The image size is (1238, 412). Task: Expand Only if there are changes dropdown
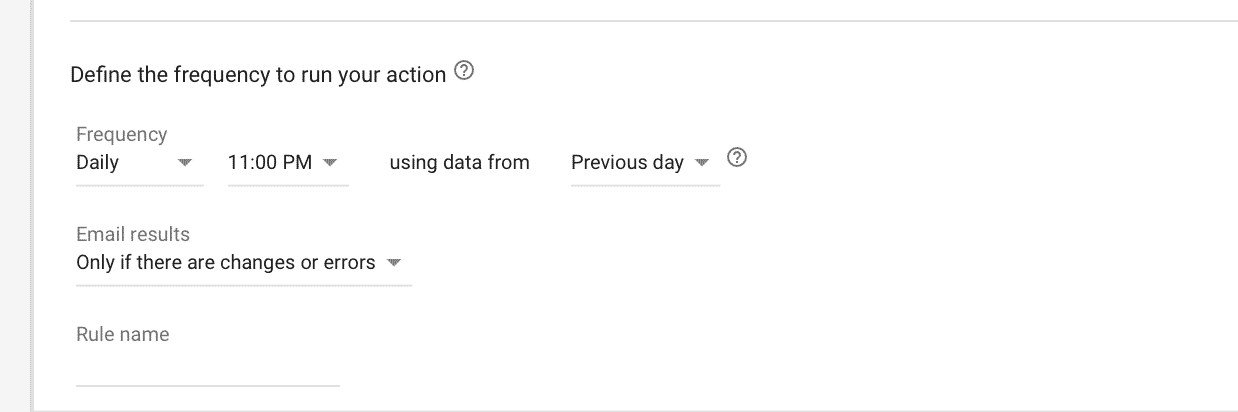(244, 264)
